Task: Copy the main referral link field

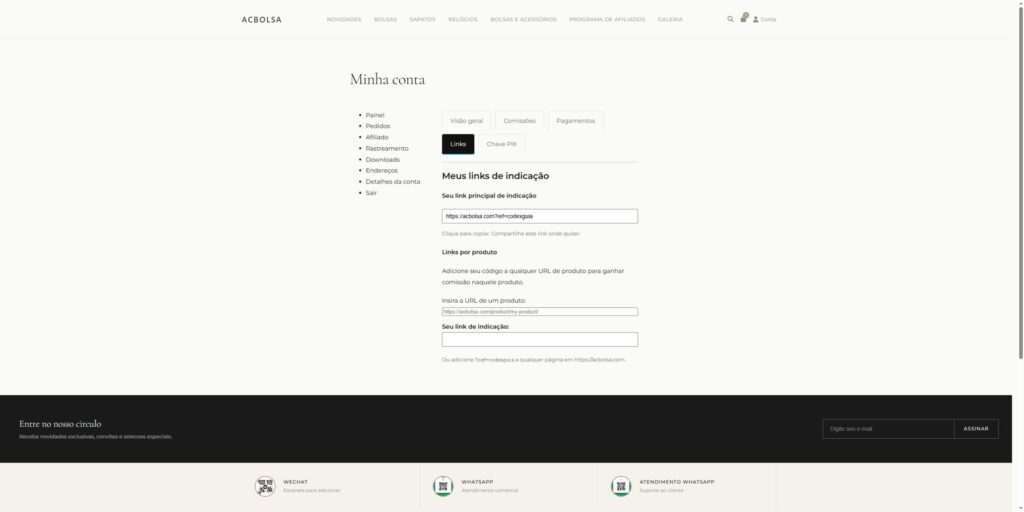Action: point(539,216)
